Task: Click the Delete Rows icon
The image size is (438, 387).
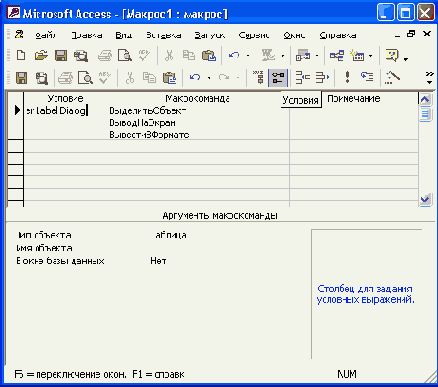Action: [322, 78]
